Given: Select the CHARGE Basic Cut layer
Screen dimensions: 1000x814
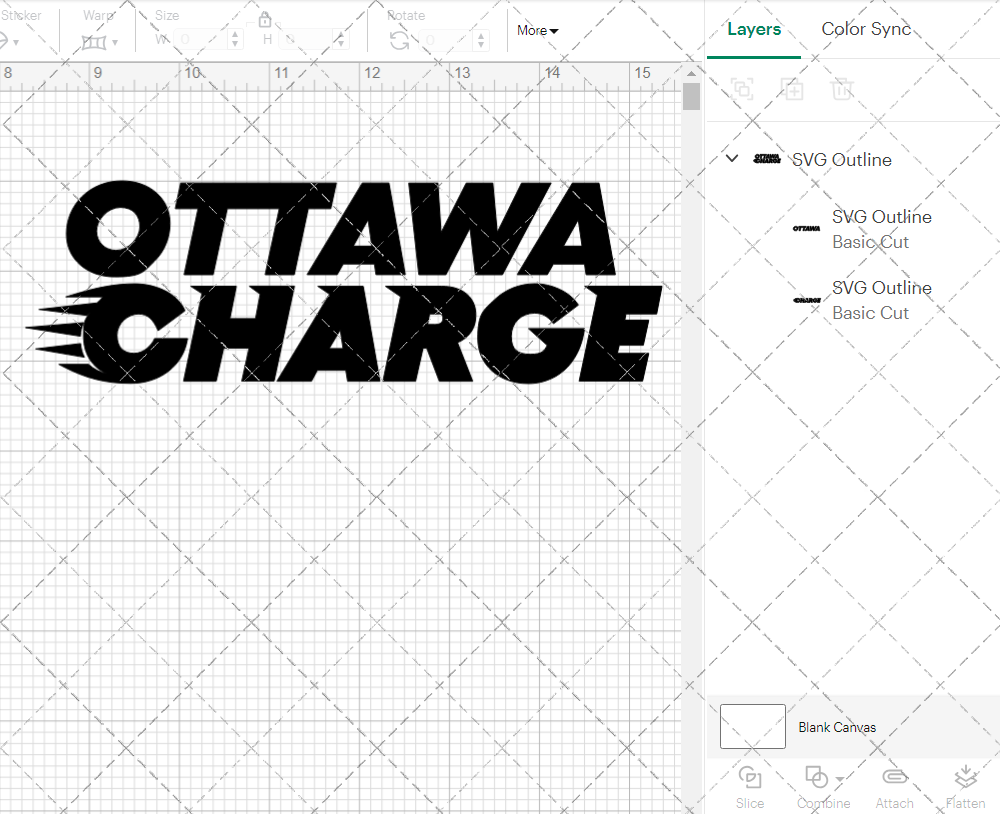Looking at the screenshot, I should [881, 300].
